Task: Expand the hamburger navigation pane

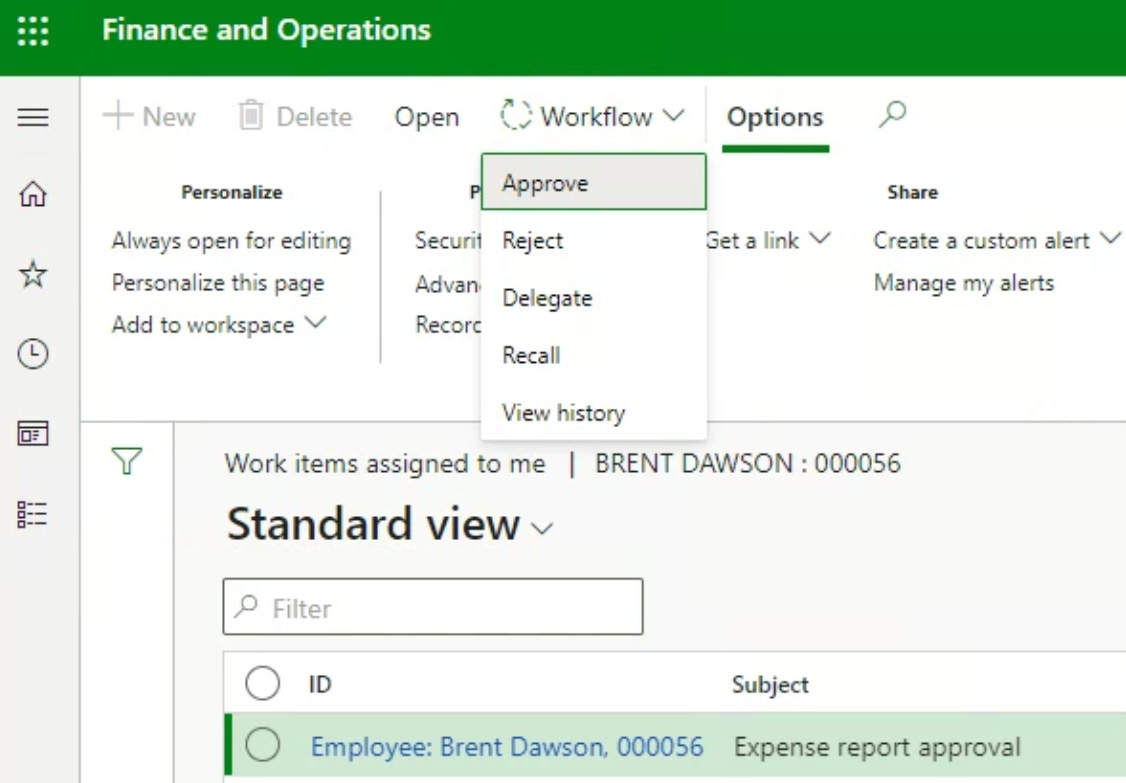Action: point(33,118)
